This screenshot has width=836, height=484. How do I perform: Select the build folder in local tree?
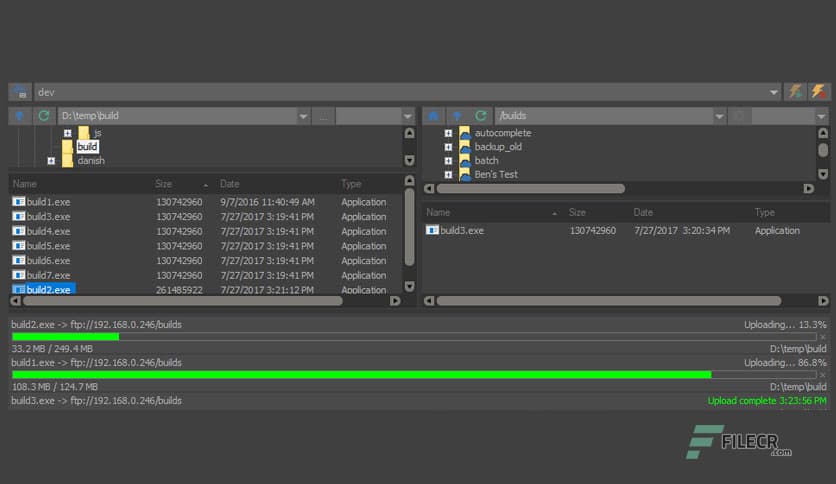[87, 147]
